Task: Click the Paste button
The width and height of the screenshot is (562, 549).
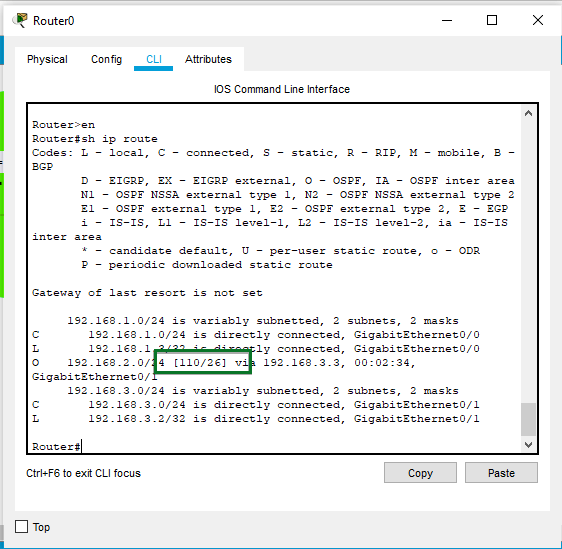Action: (x=501, y=473)
